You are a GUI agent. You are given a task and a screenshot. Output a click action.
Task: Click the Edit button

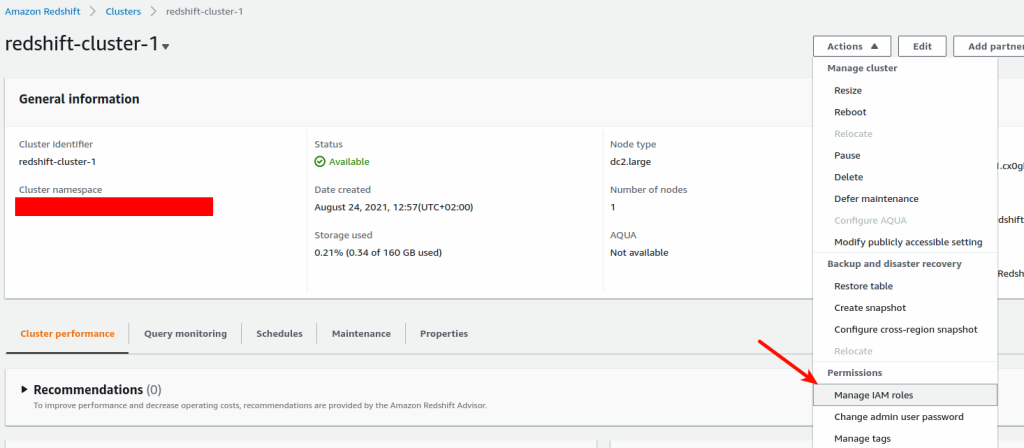tap(922, 46)
